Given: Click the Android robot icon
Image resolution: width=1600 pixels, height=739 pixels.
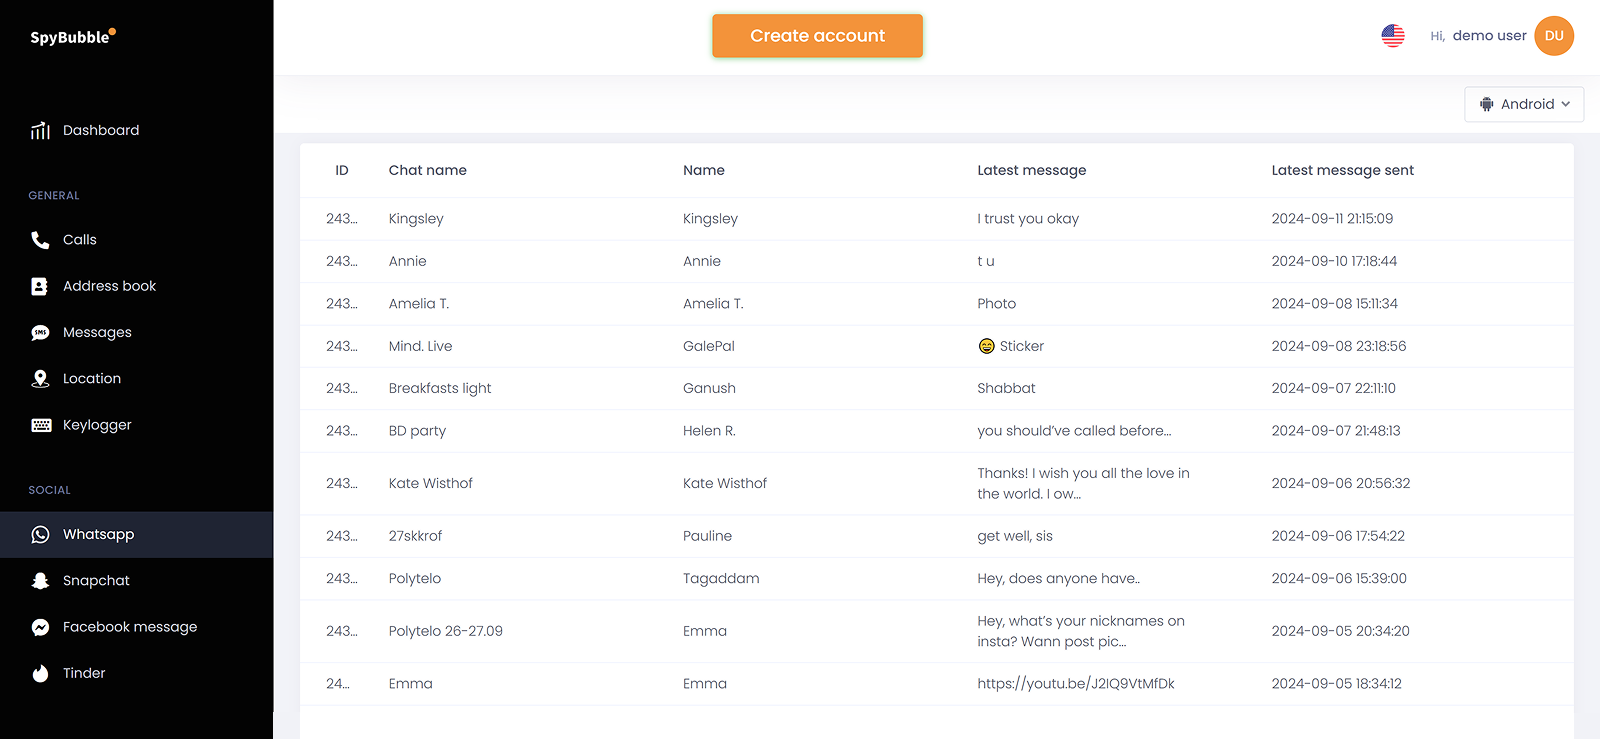Looking at the screenshot, I should click(x=1487, y=104).
